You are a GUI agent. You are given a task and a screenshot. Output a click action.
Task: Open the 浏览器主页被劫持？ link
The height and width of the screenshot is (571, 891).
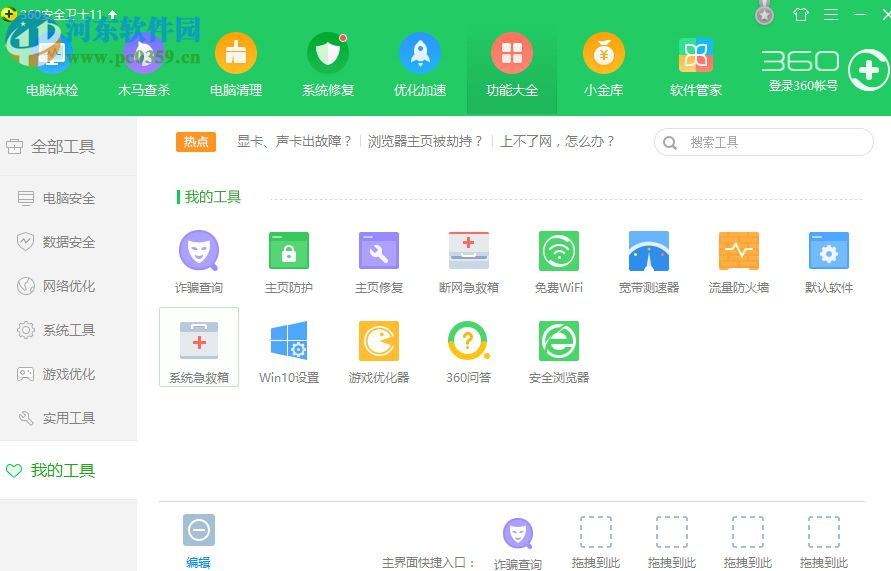[x=425, y=141]
